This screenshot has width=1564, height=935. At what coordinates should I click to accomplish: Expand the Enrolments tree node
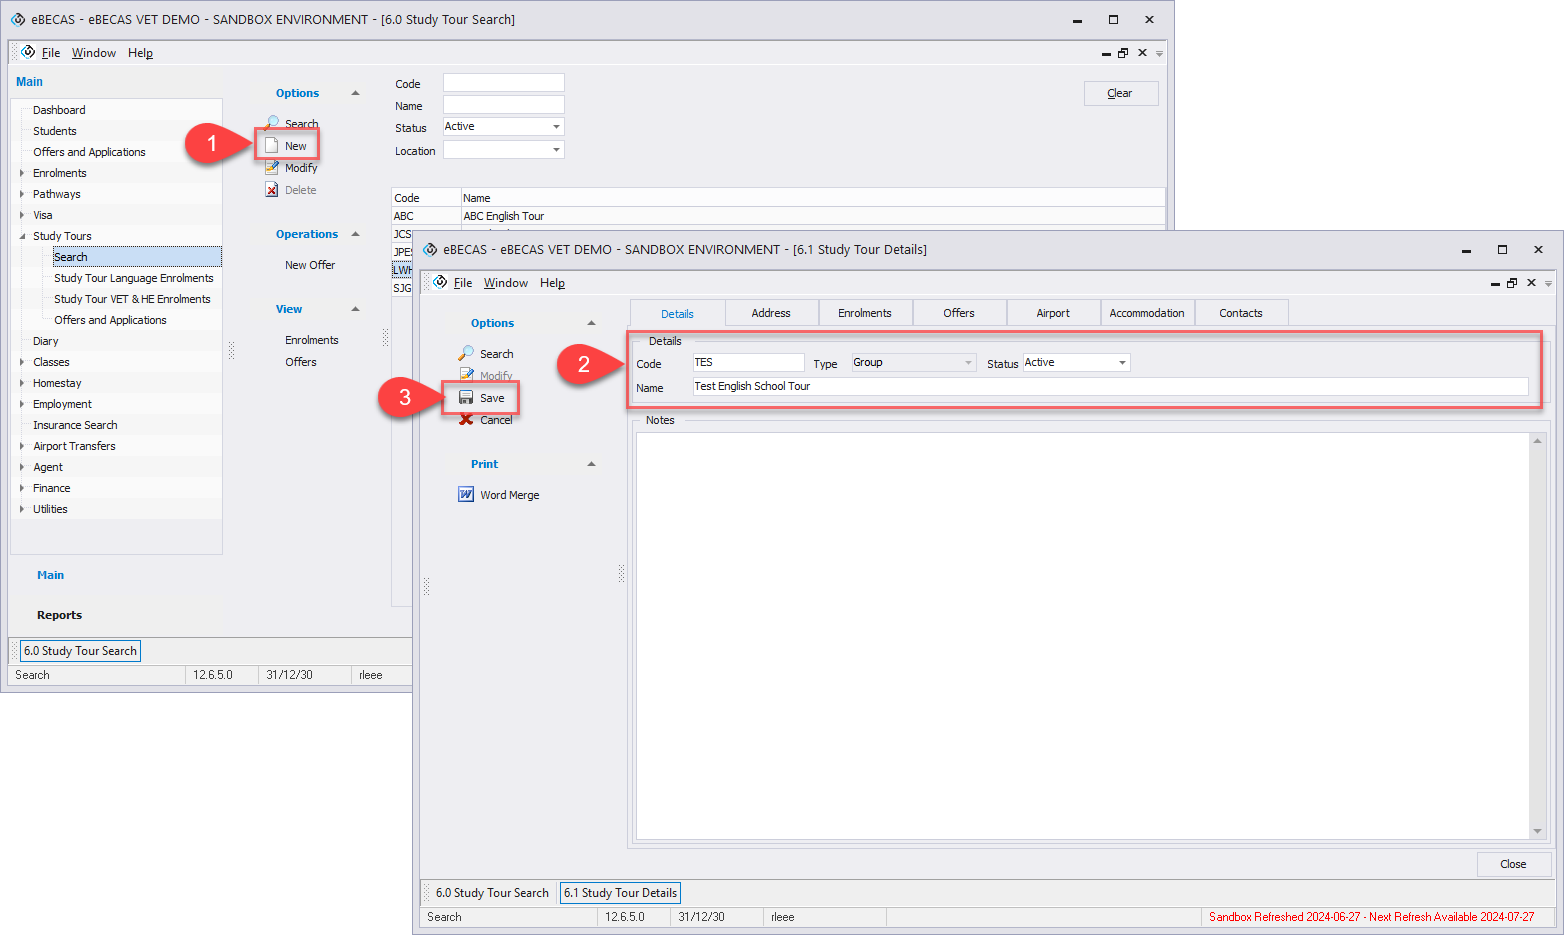point(22,173)
